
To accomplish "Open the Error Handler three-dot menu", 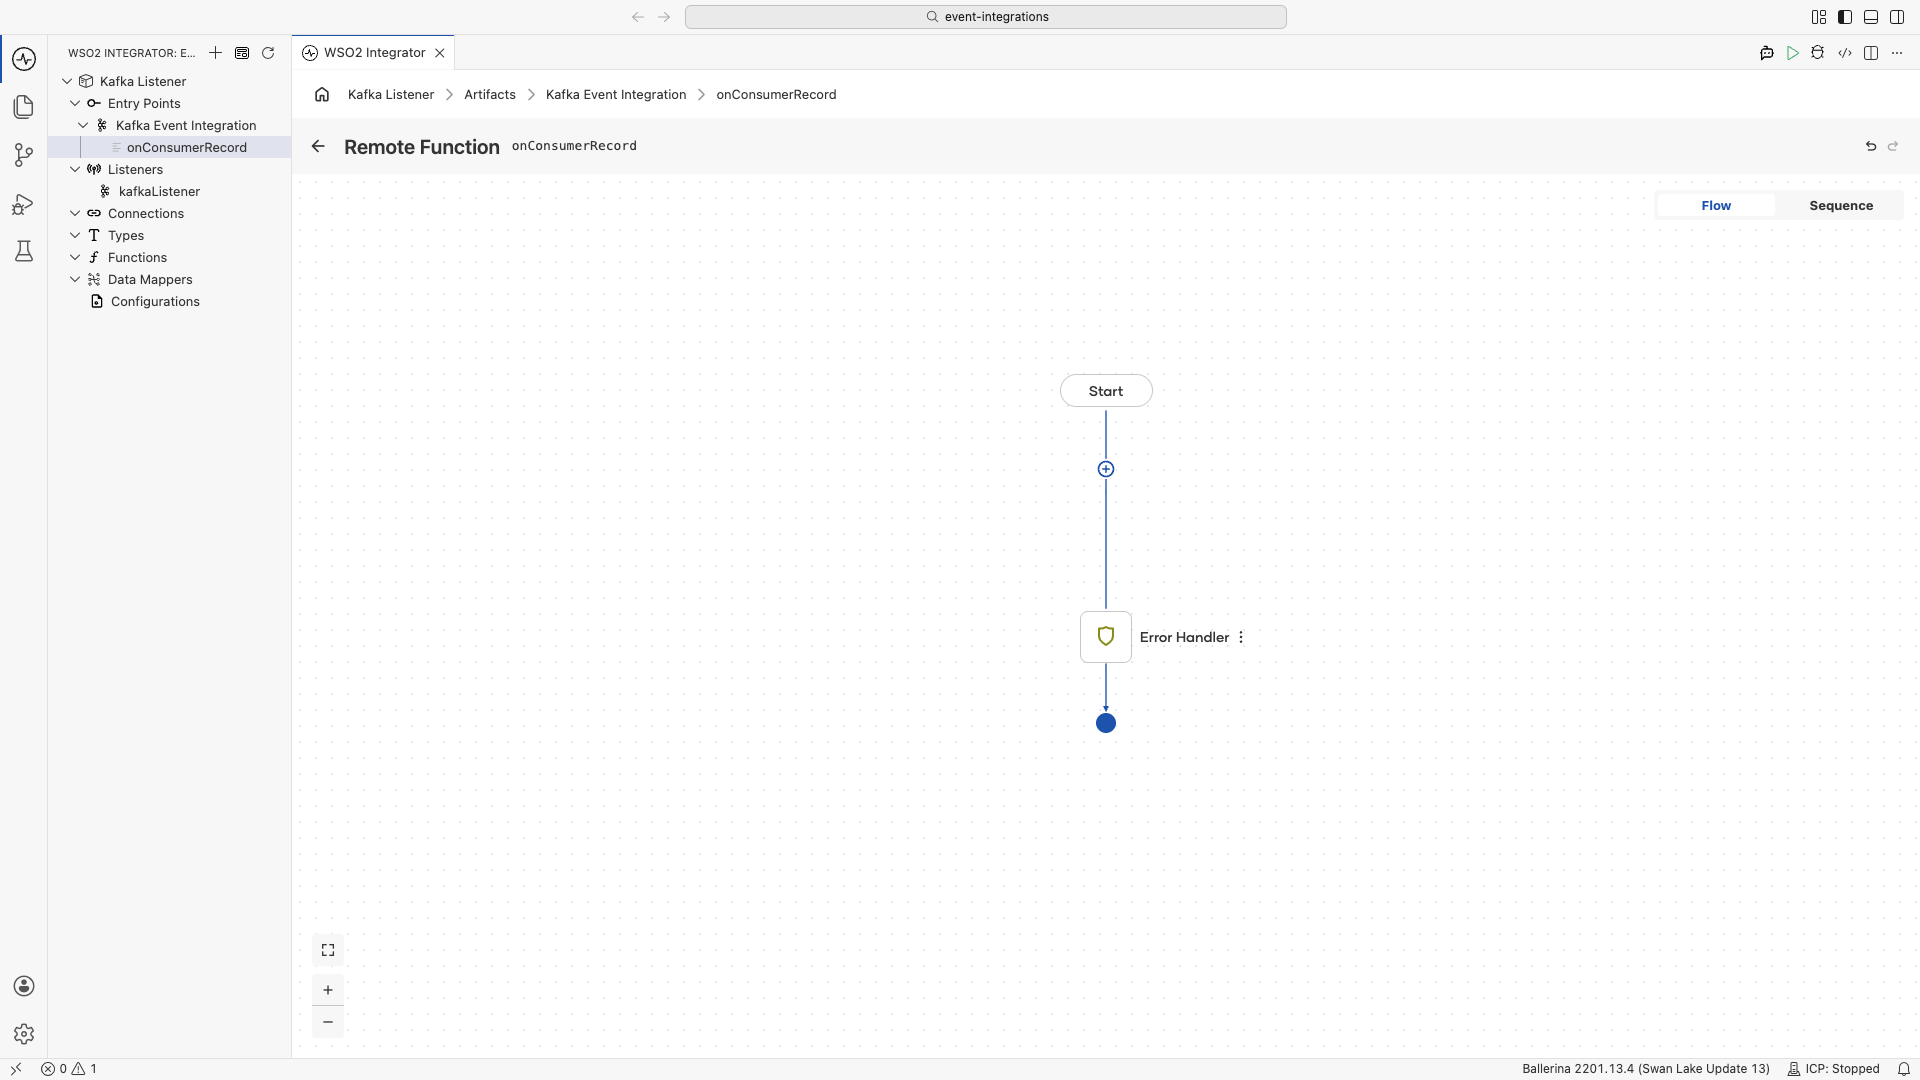I will click(1241, 637).
